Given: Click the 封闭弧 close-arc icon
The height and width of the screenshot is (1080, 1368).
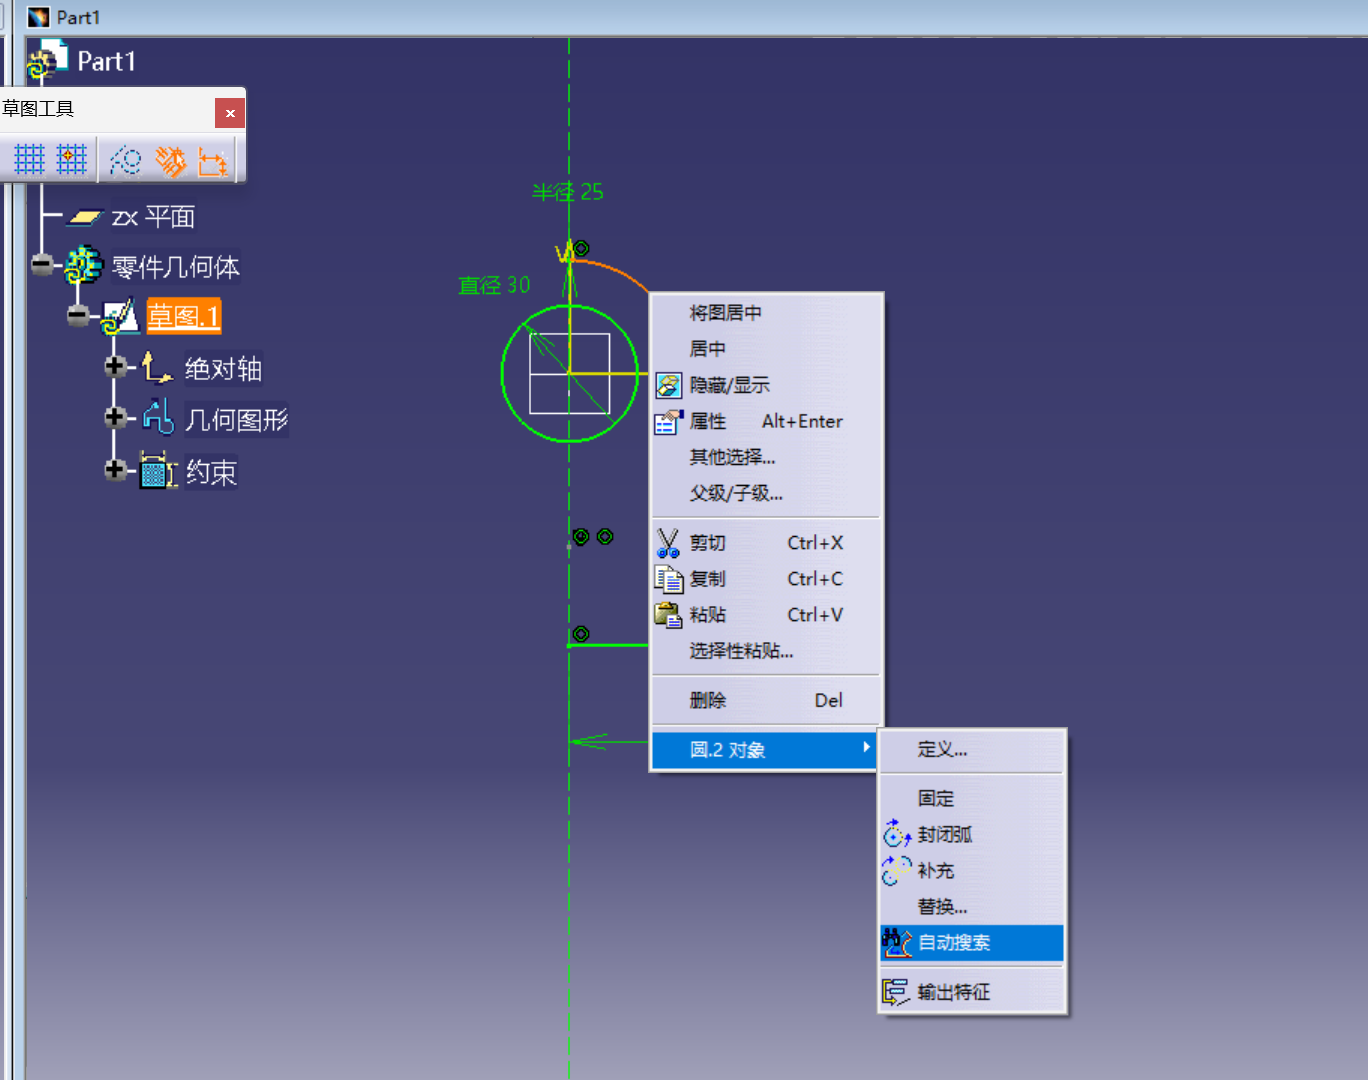Looking at the screenshot, I should click(x=896, y=834).
